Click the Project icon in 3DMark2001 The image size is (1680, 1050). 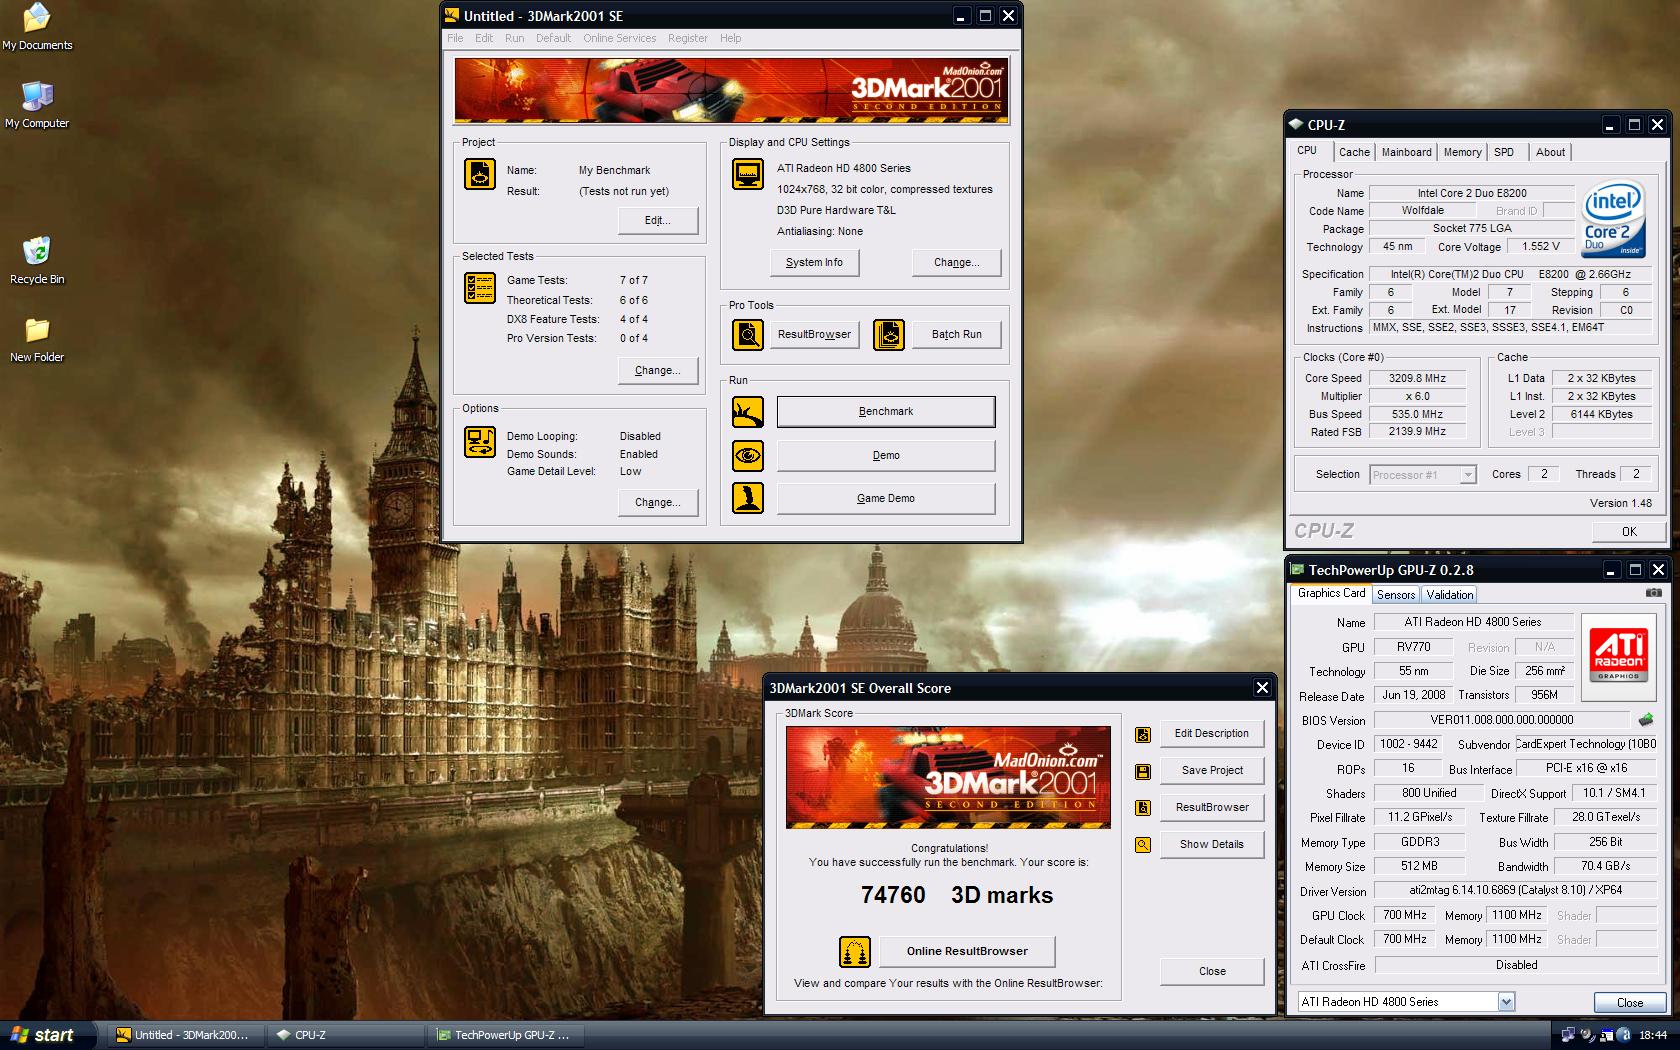click(x=480, y=174)
